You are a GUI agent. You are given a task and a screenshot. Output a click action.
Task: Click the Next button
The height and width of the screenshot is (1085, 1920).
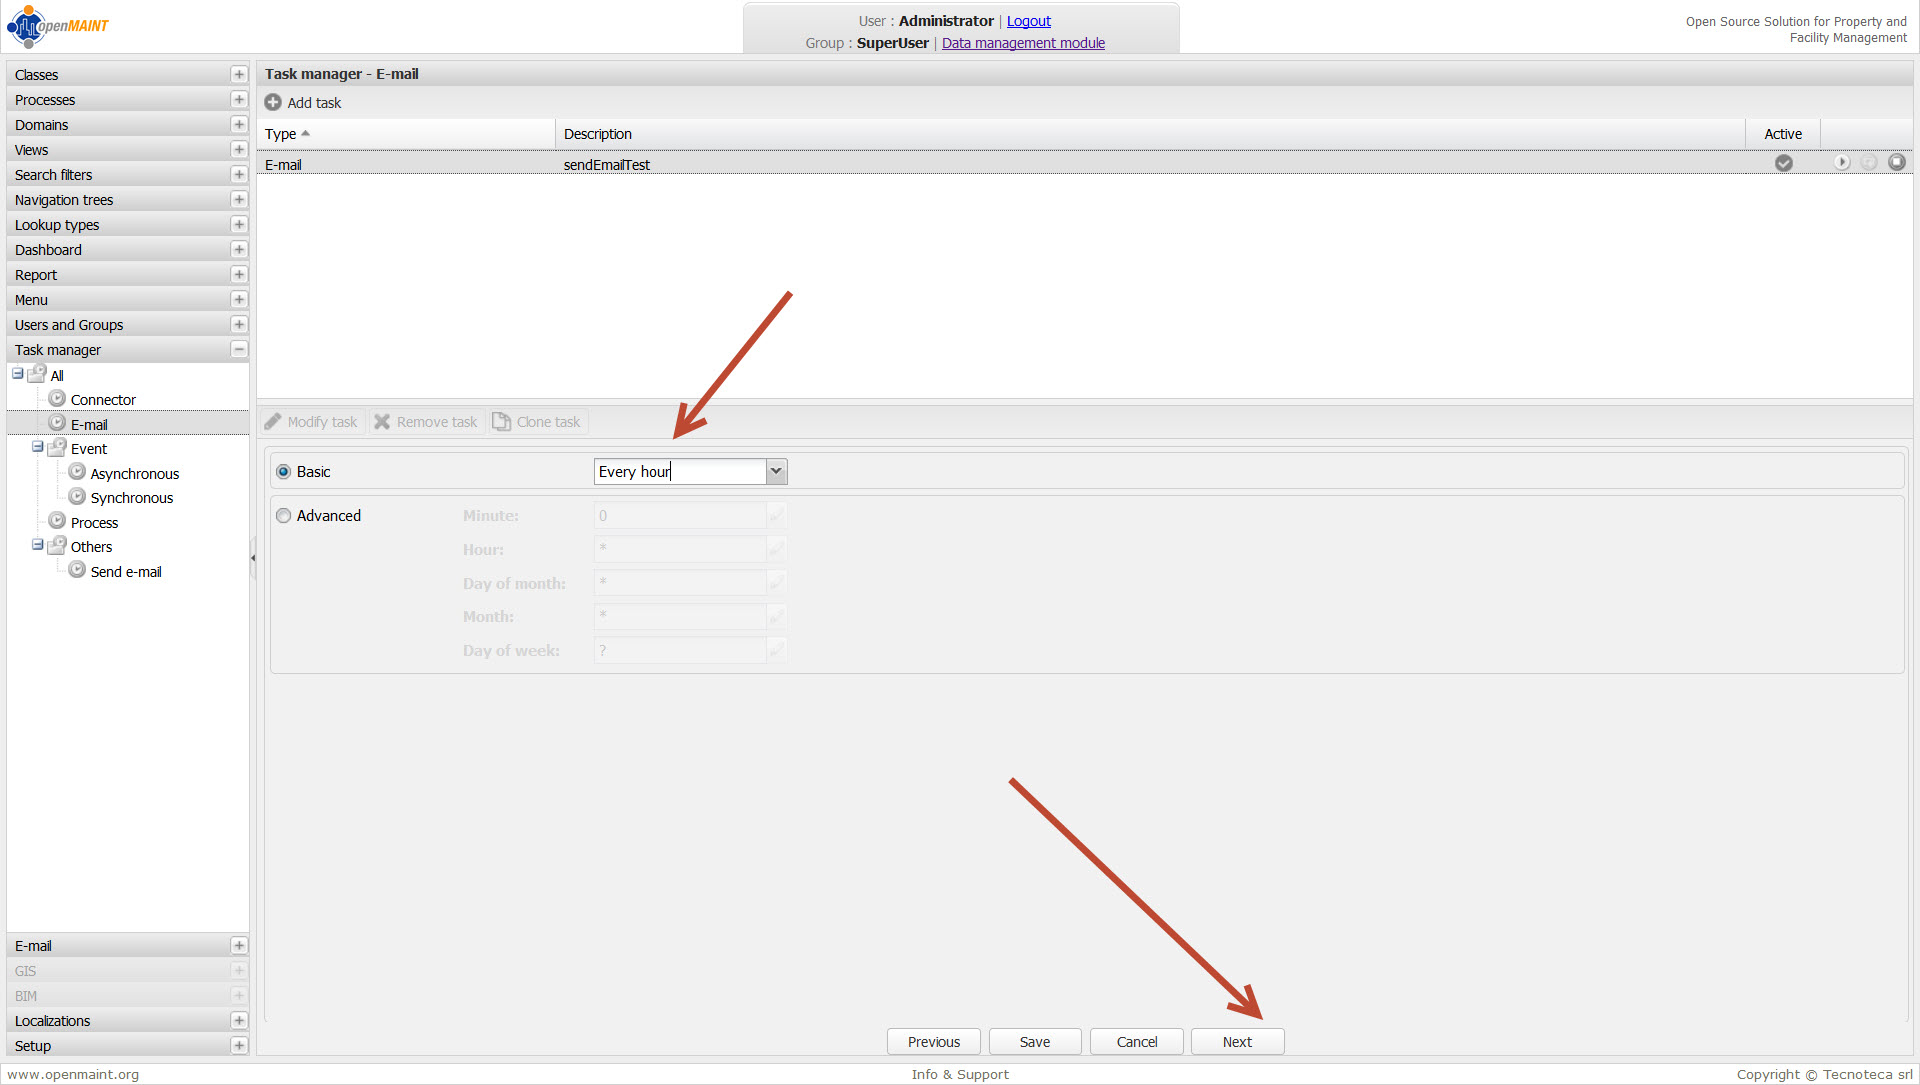pos(1237,1041)
